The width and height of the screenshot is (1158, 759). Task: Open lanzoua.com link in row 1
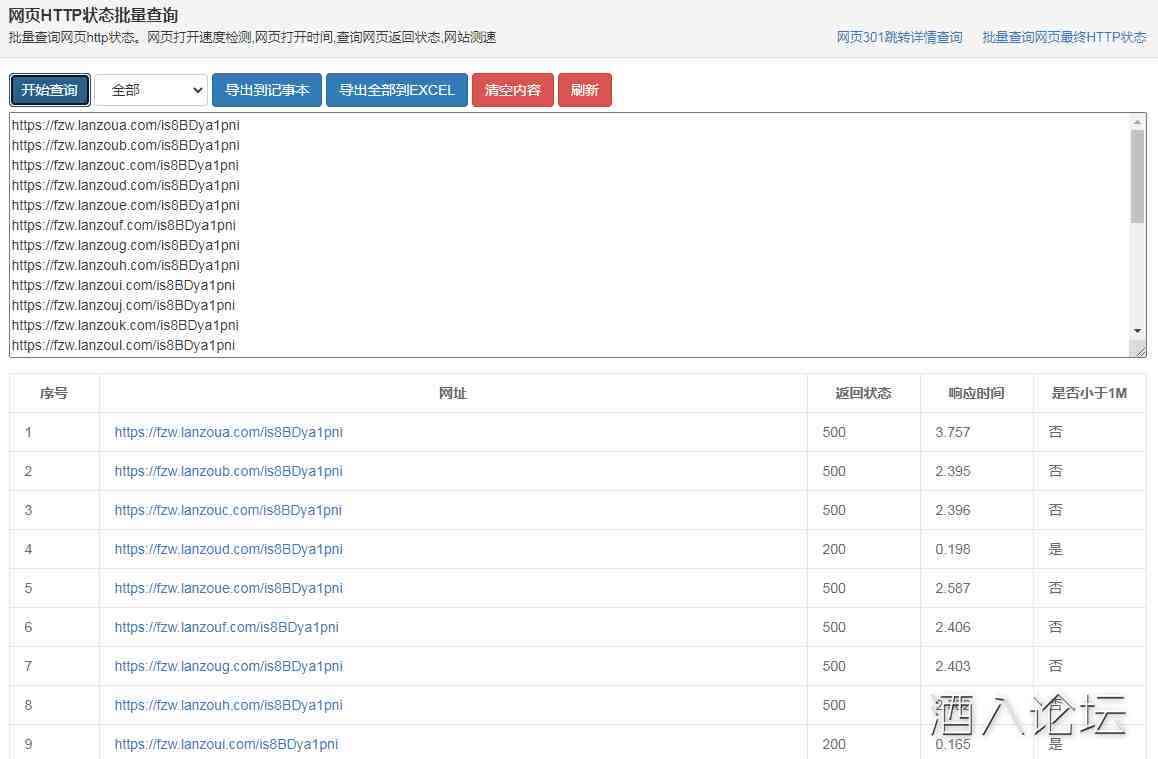tap(228, 432)
